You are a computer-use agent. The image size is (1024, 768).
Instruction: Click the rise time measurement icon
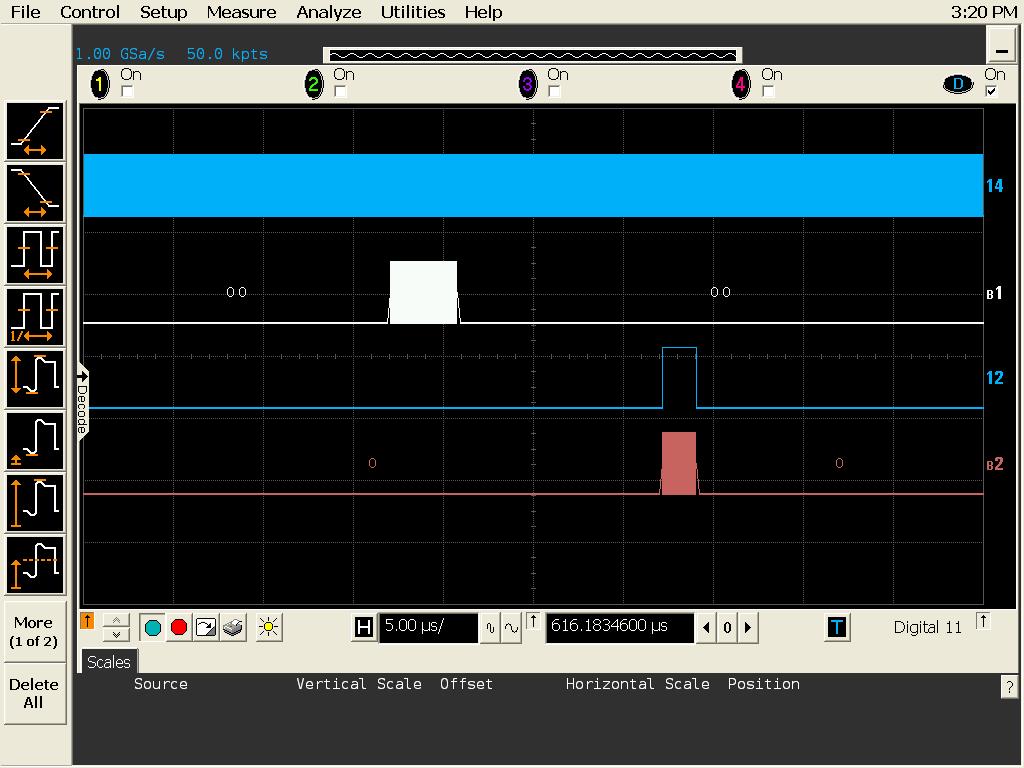tap(36, 131)
